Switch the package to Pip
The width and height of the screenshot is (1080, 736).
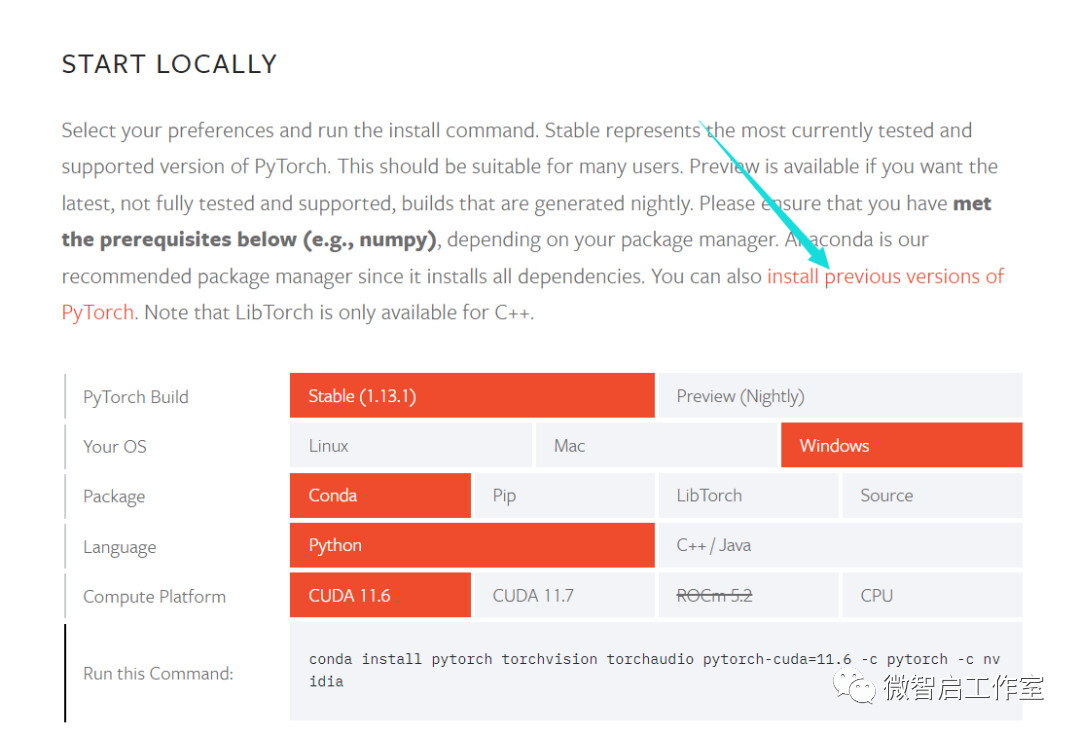564,496
